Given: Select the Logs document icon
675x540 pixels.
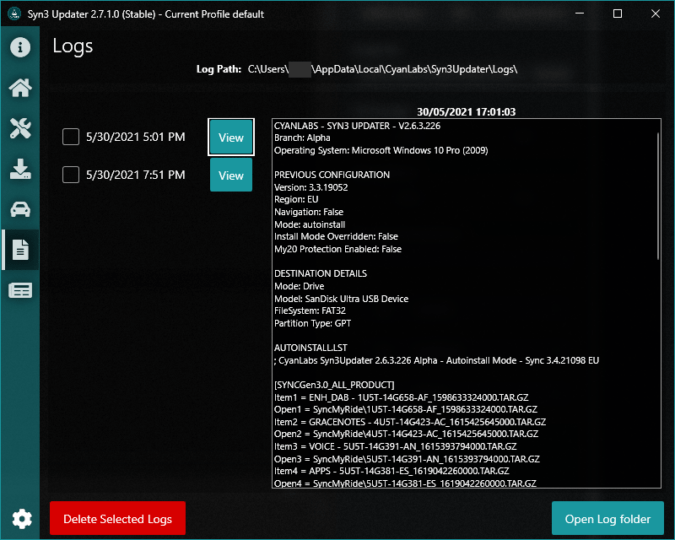Looking at the screenshot, I should [20, 250].
